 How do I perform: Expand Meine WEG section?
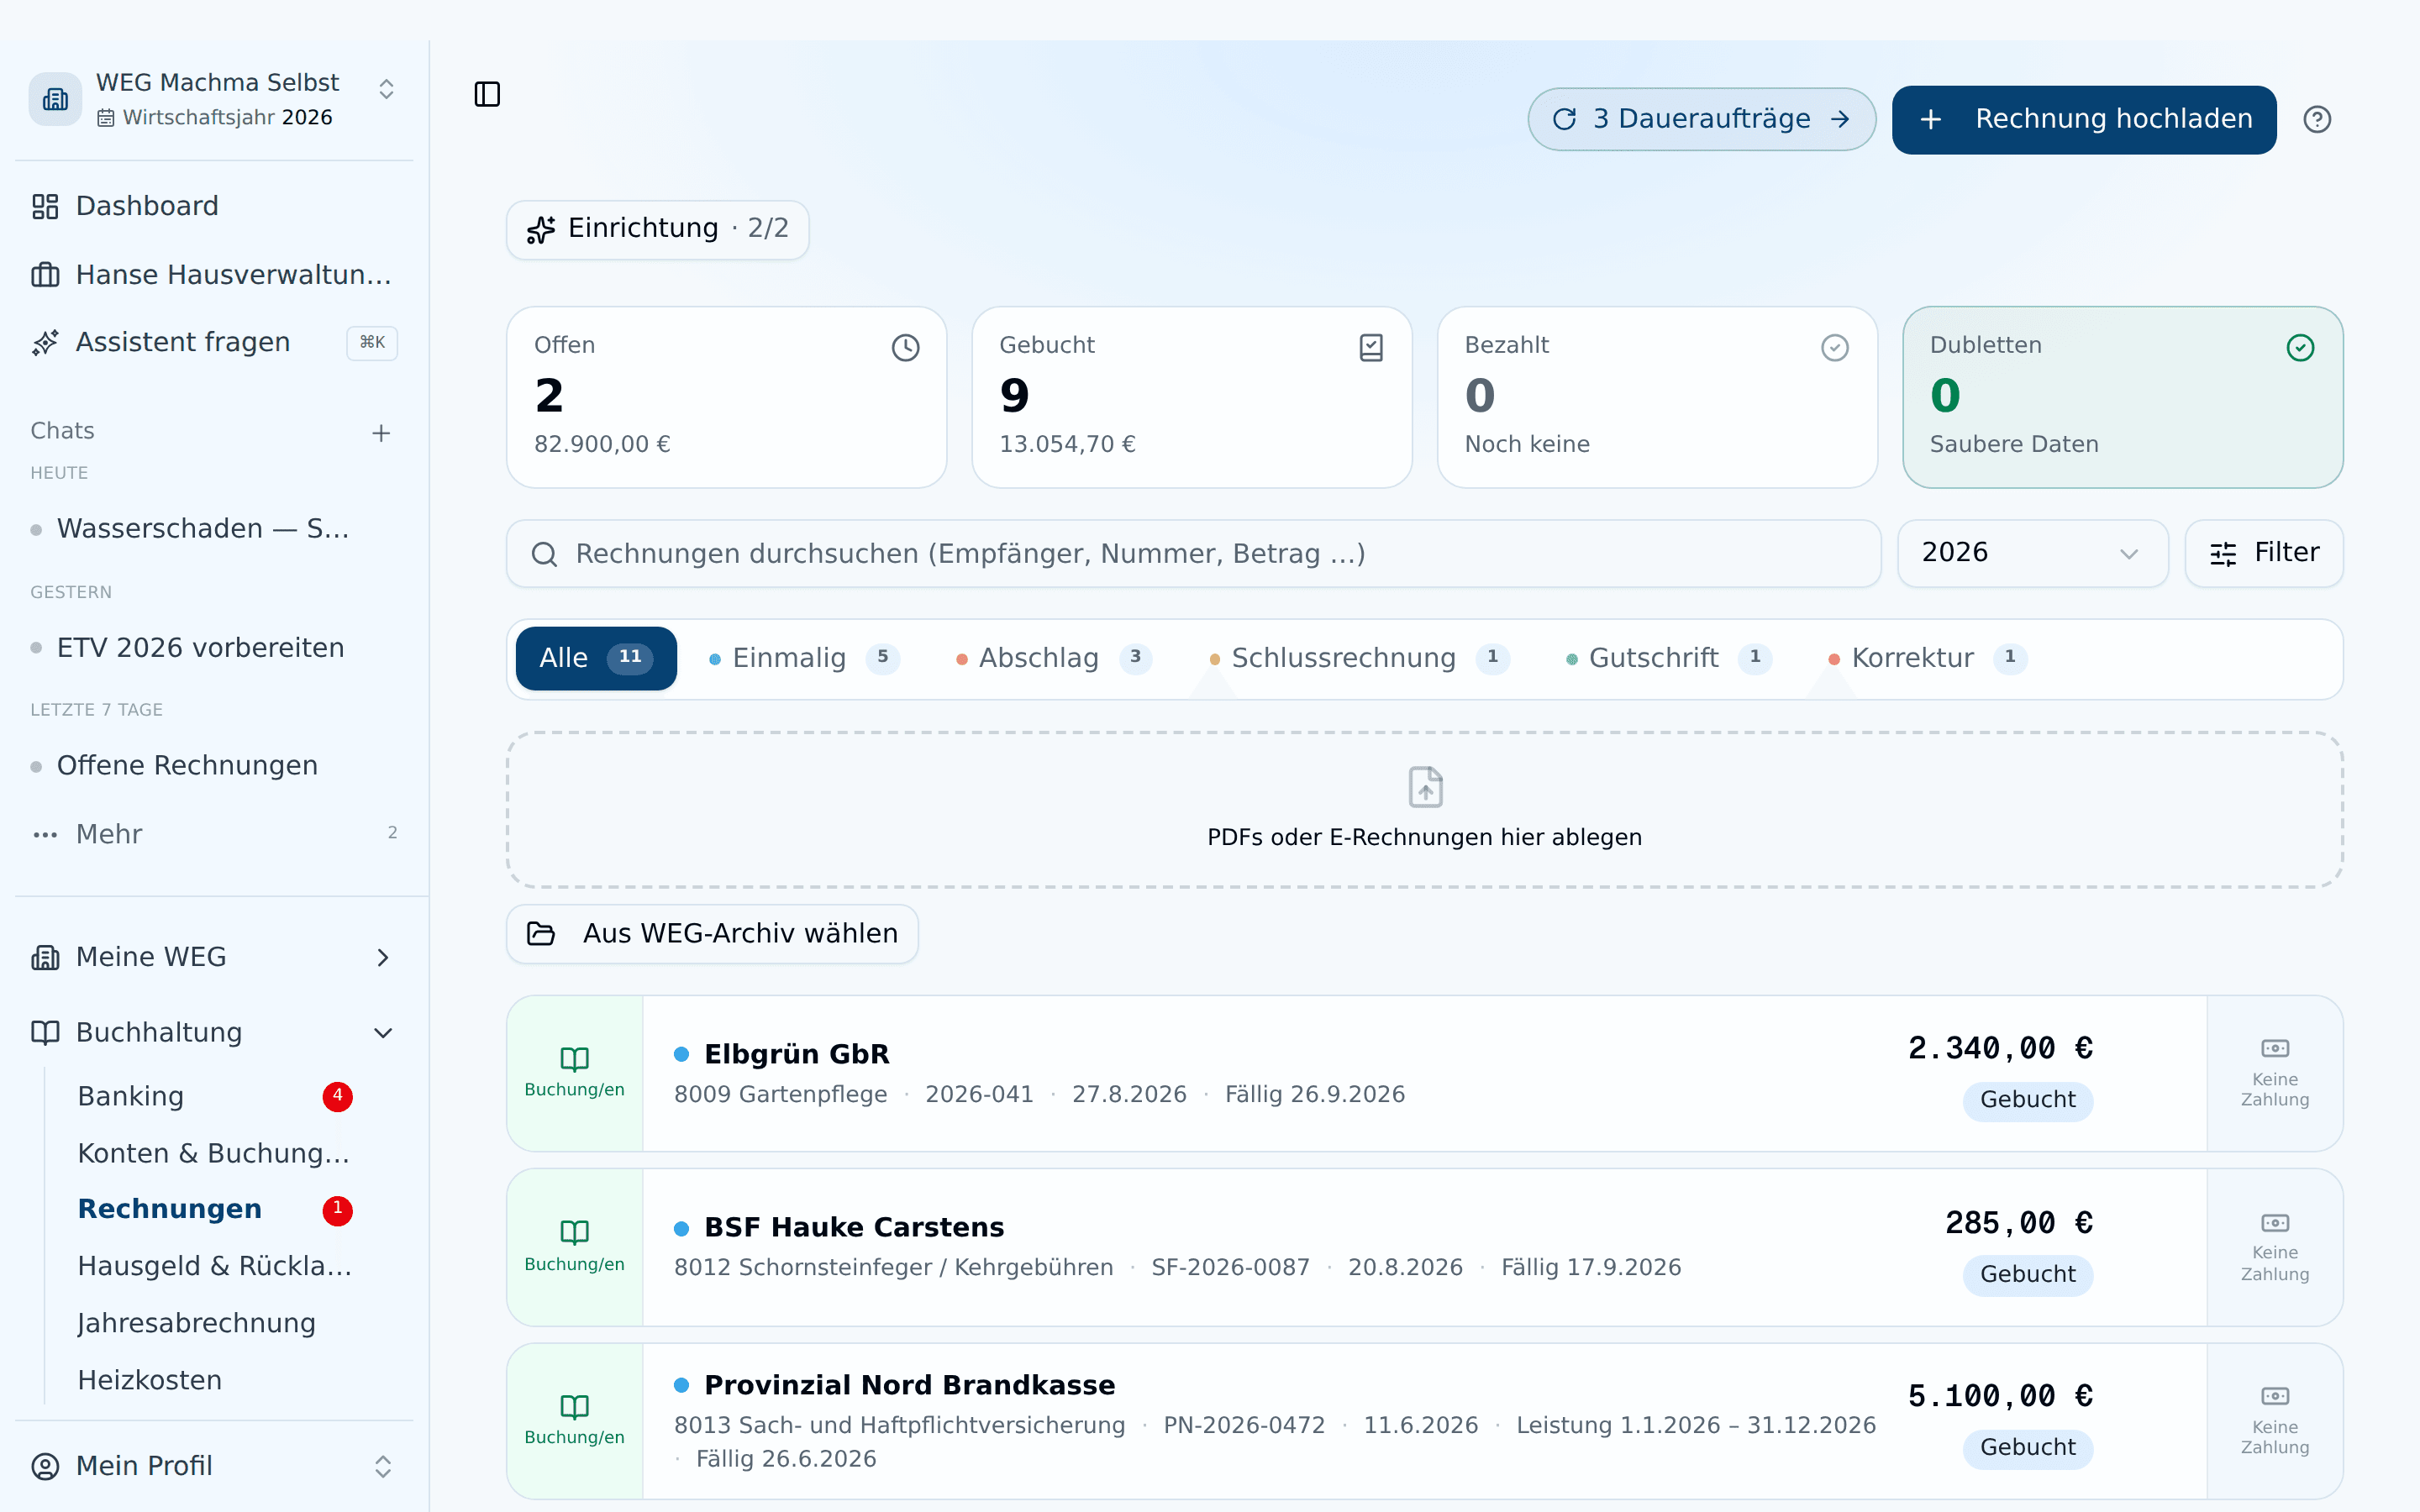(x=214, y=957)
